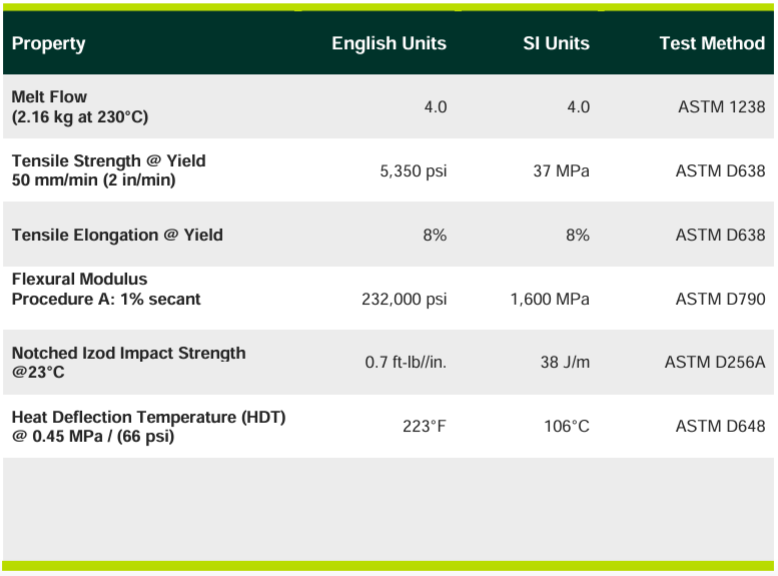Click the ASTM D256A test method

click(714, 362)
